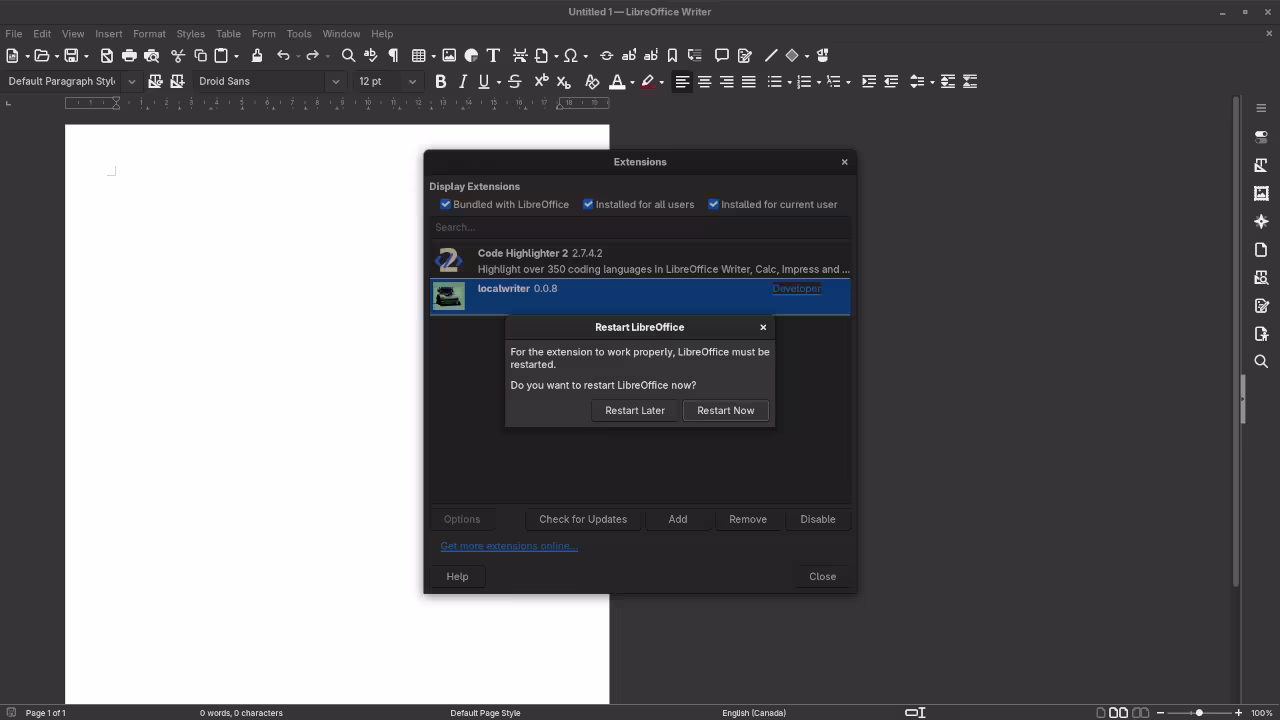Export directly as PDF
Screen dimensions: 1280x720
coord(107,55)
